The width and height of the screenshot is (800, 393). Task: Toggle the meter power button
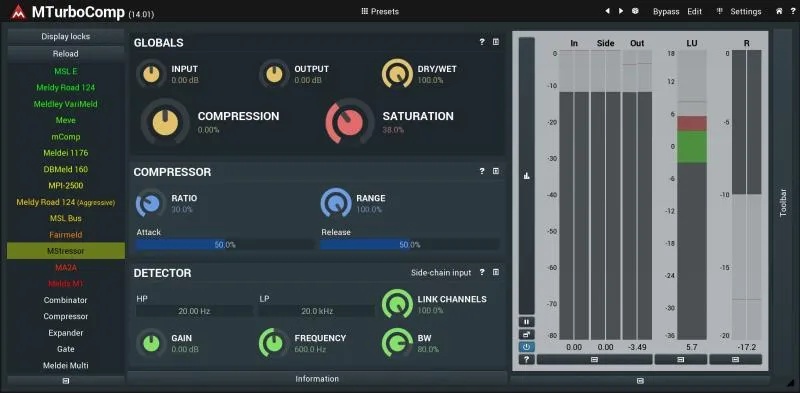[x=527, y=347]
